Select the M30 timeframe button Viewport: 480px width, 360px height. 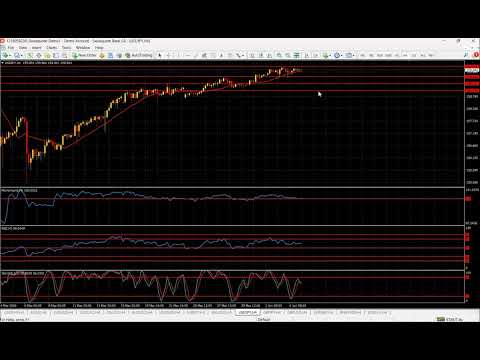pos(388,55)
